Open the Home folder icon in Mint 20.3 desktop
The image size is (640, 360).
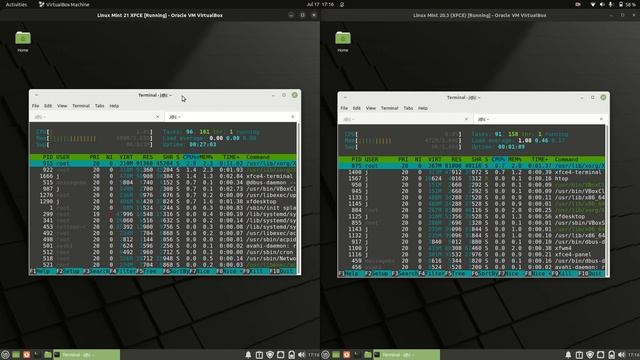coord(343,42)
